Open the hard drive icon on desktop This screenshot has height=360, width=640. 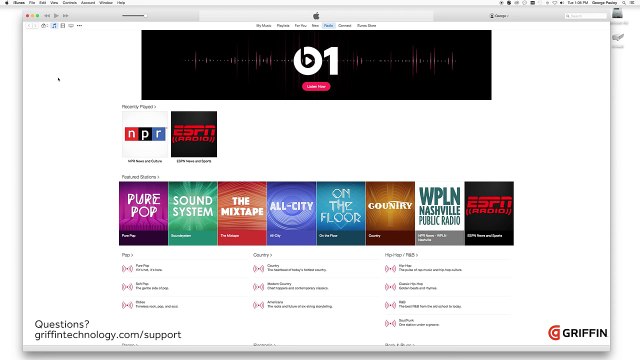click(x=617, y=13)
